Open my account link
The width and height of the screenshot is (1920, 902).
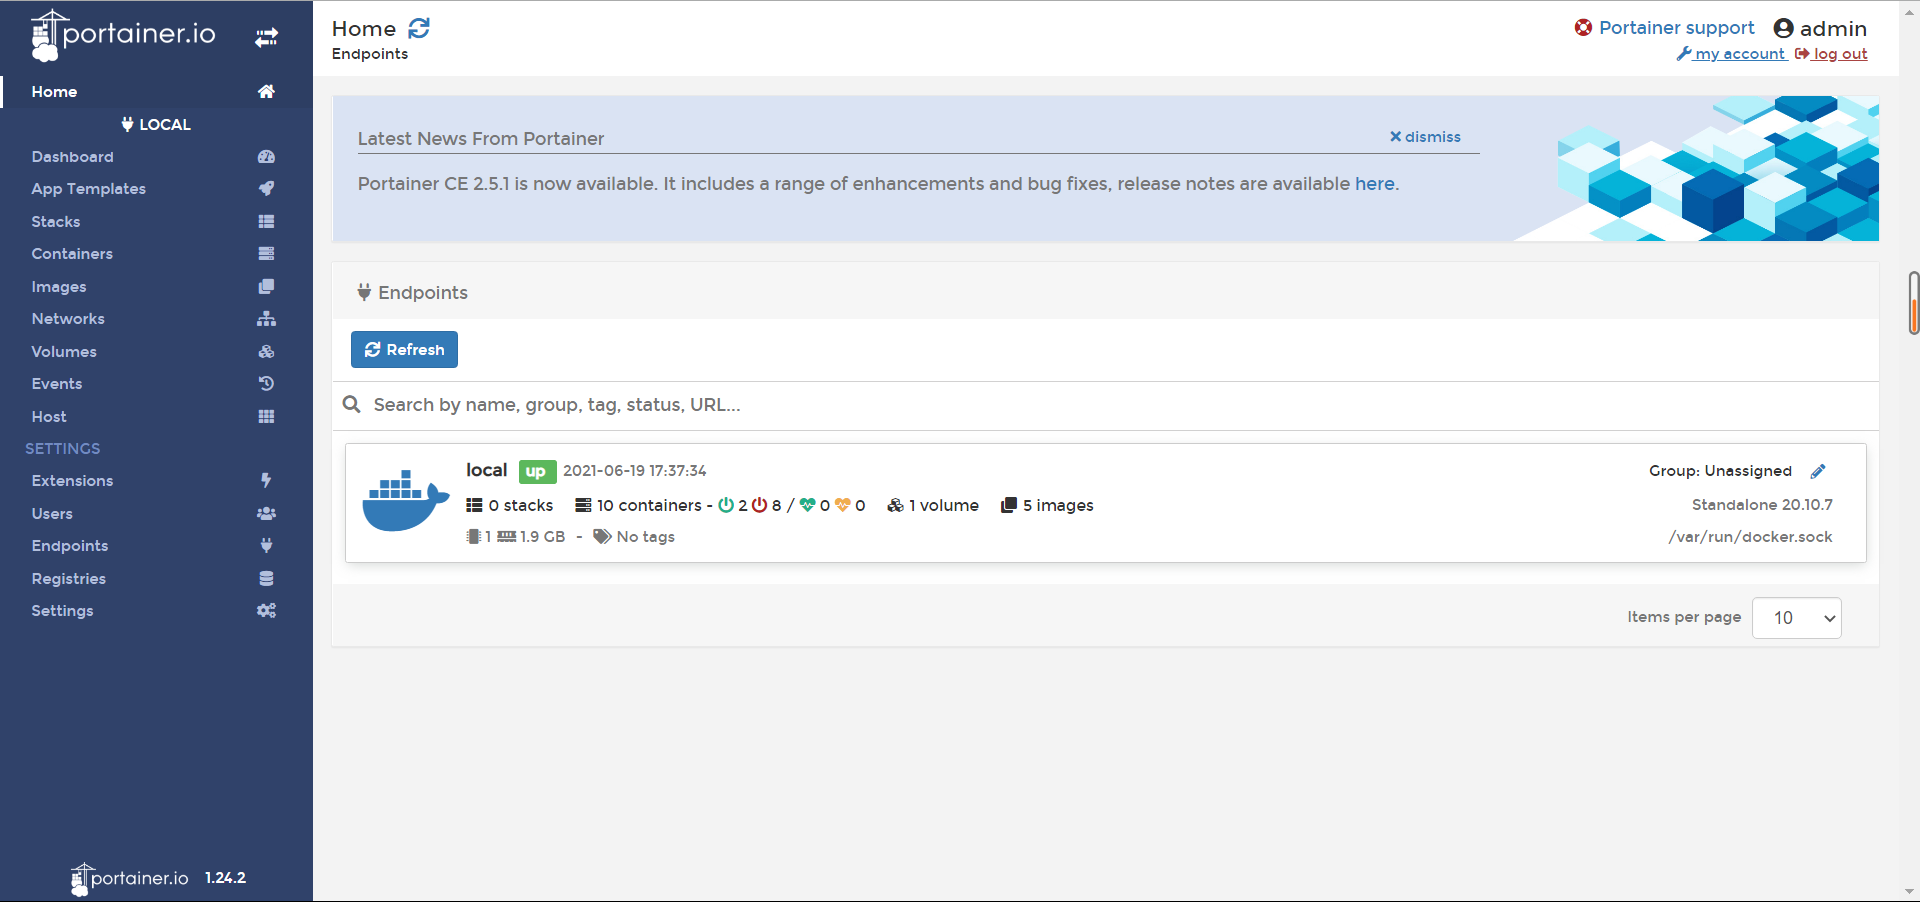[x=1731, y=54]
